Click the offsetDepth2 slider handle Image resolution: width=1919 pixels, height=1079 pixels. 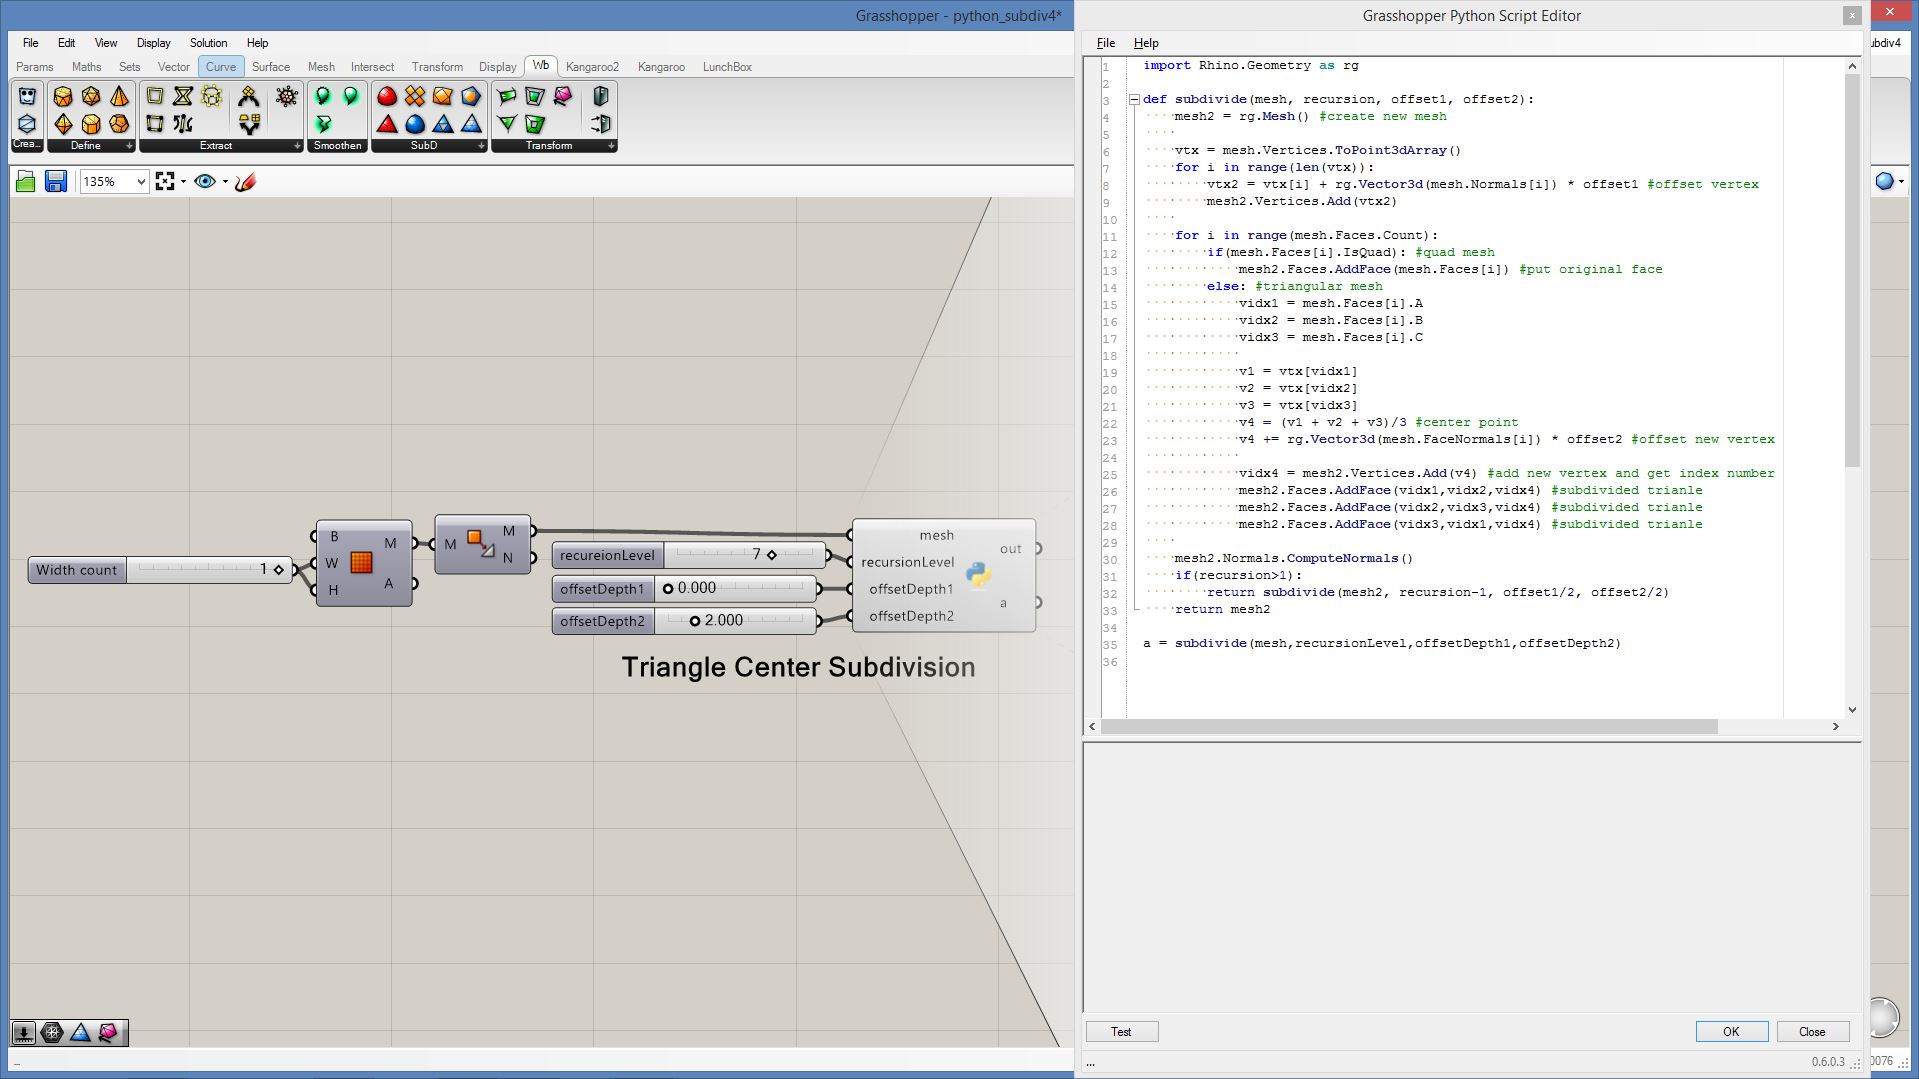coord(695,621)
